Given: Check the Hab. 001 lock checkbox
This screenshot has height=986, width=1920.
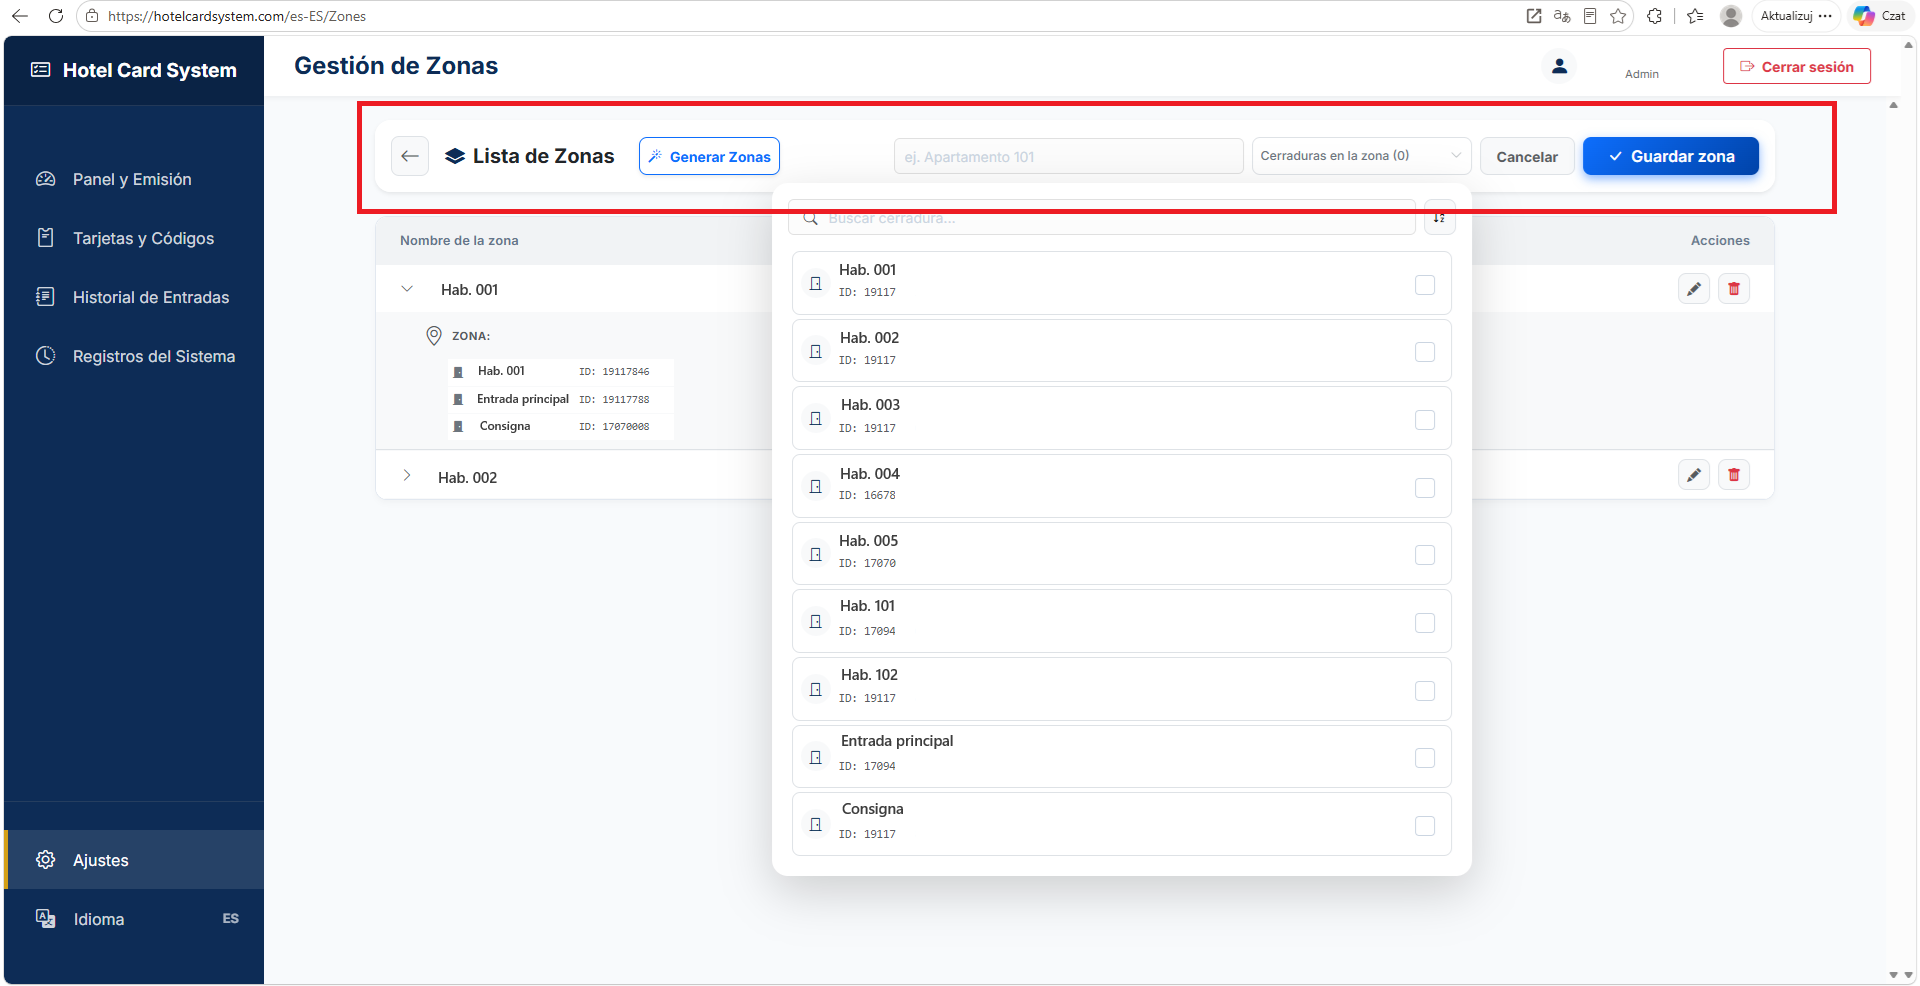Looking at the screenshot, I should 1425,285.
